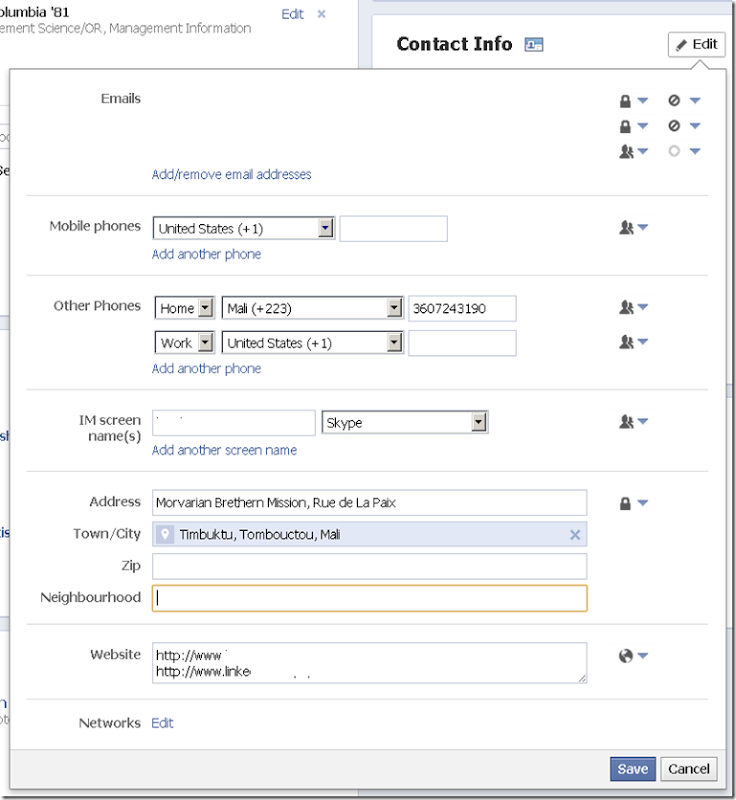Click the Edit link next to Networks
The image size is (736, 800).
click(x=162, y=723)
